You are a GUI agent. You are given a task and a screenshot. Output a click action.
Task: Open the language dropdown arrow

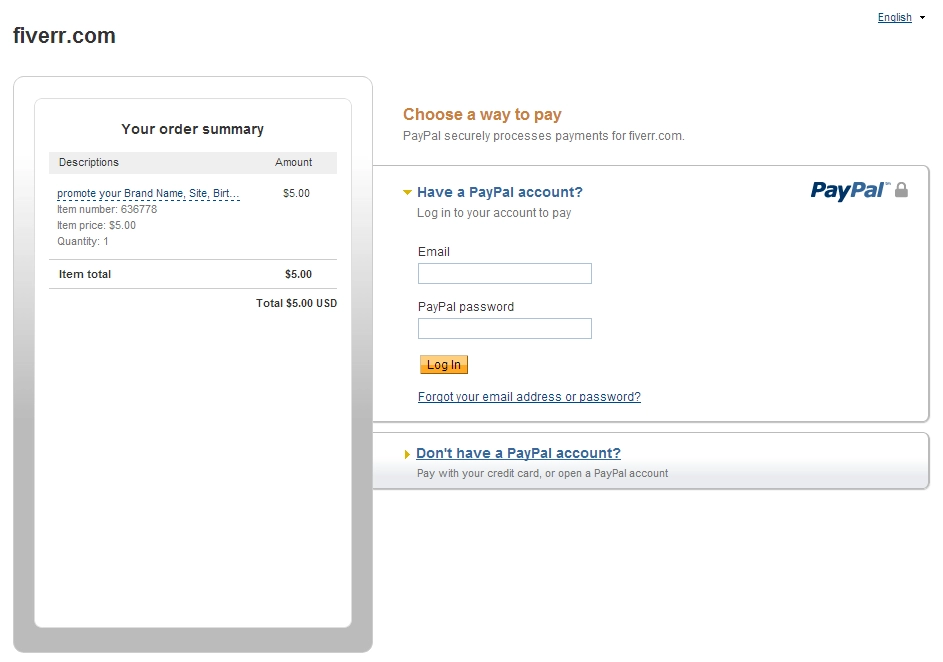922,18
